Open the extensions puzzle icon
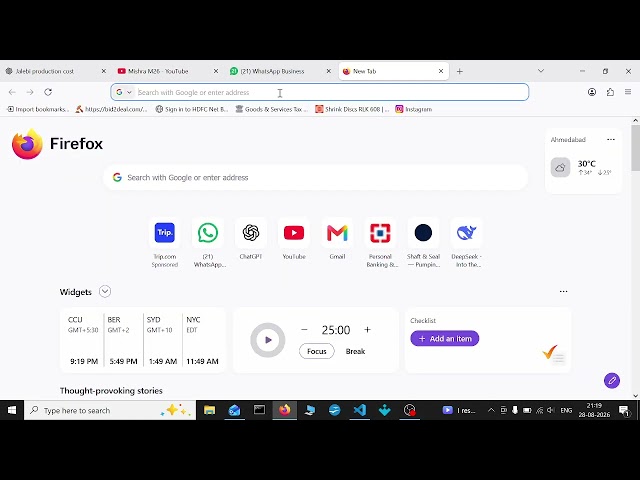640x480 pixels. tap(610, 92)
